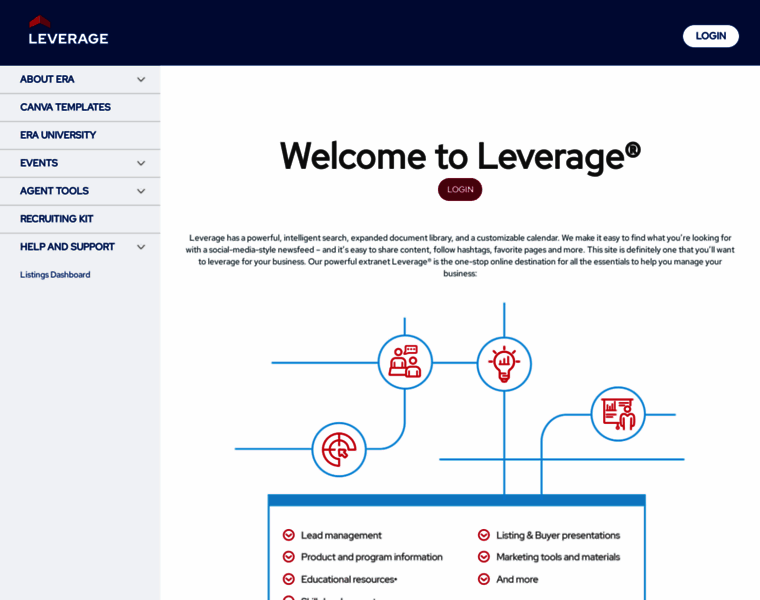The image size is (760, 600).
Task: Open the Listings Dashboard link
Action: pyautogui.click(x=55, y=275)
